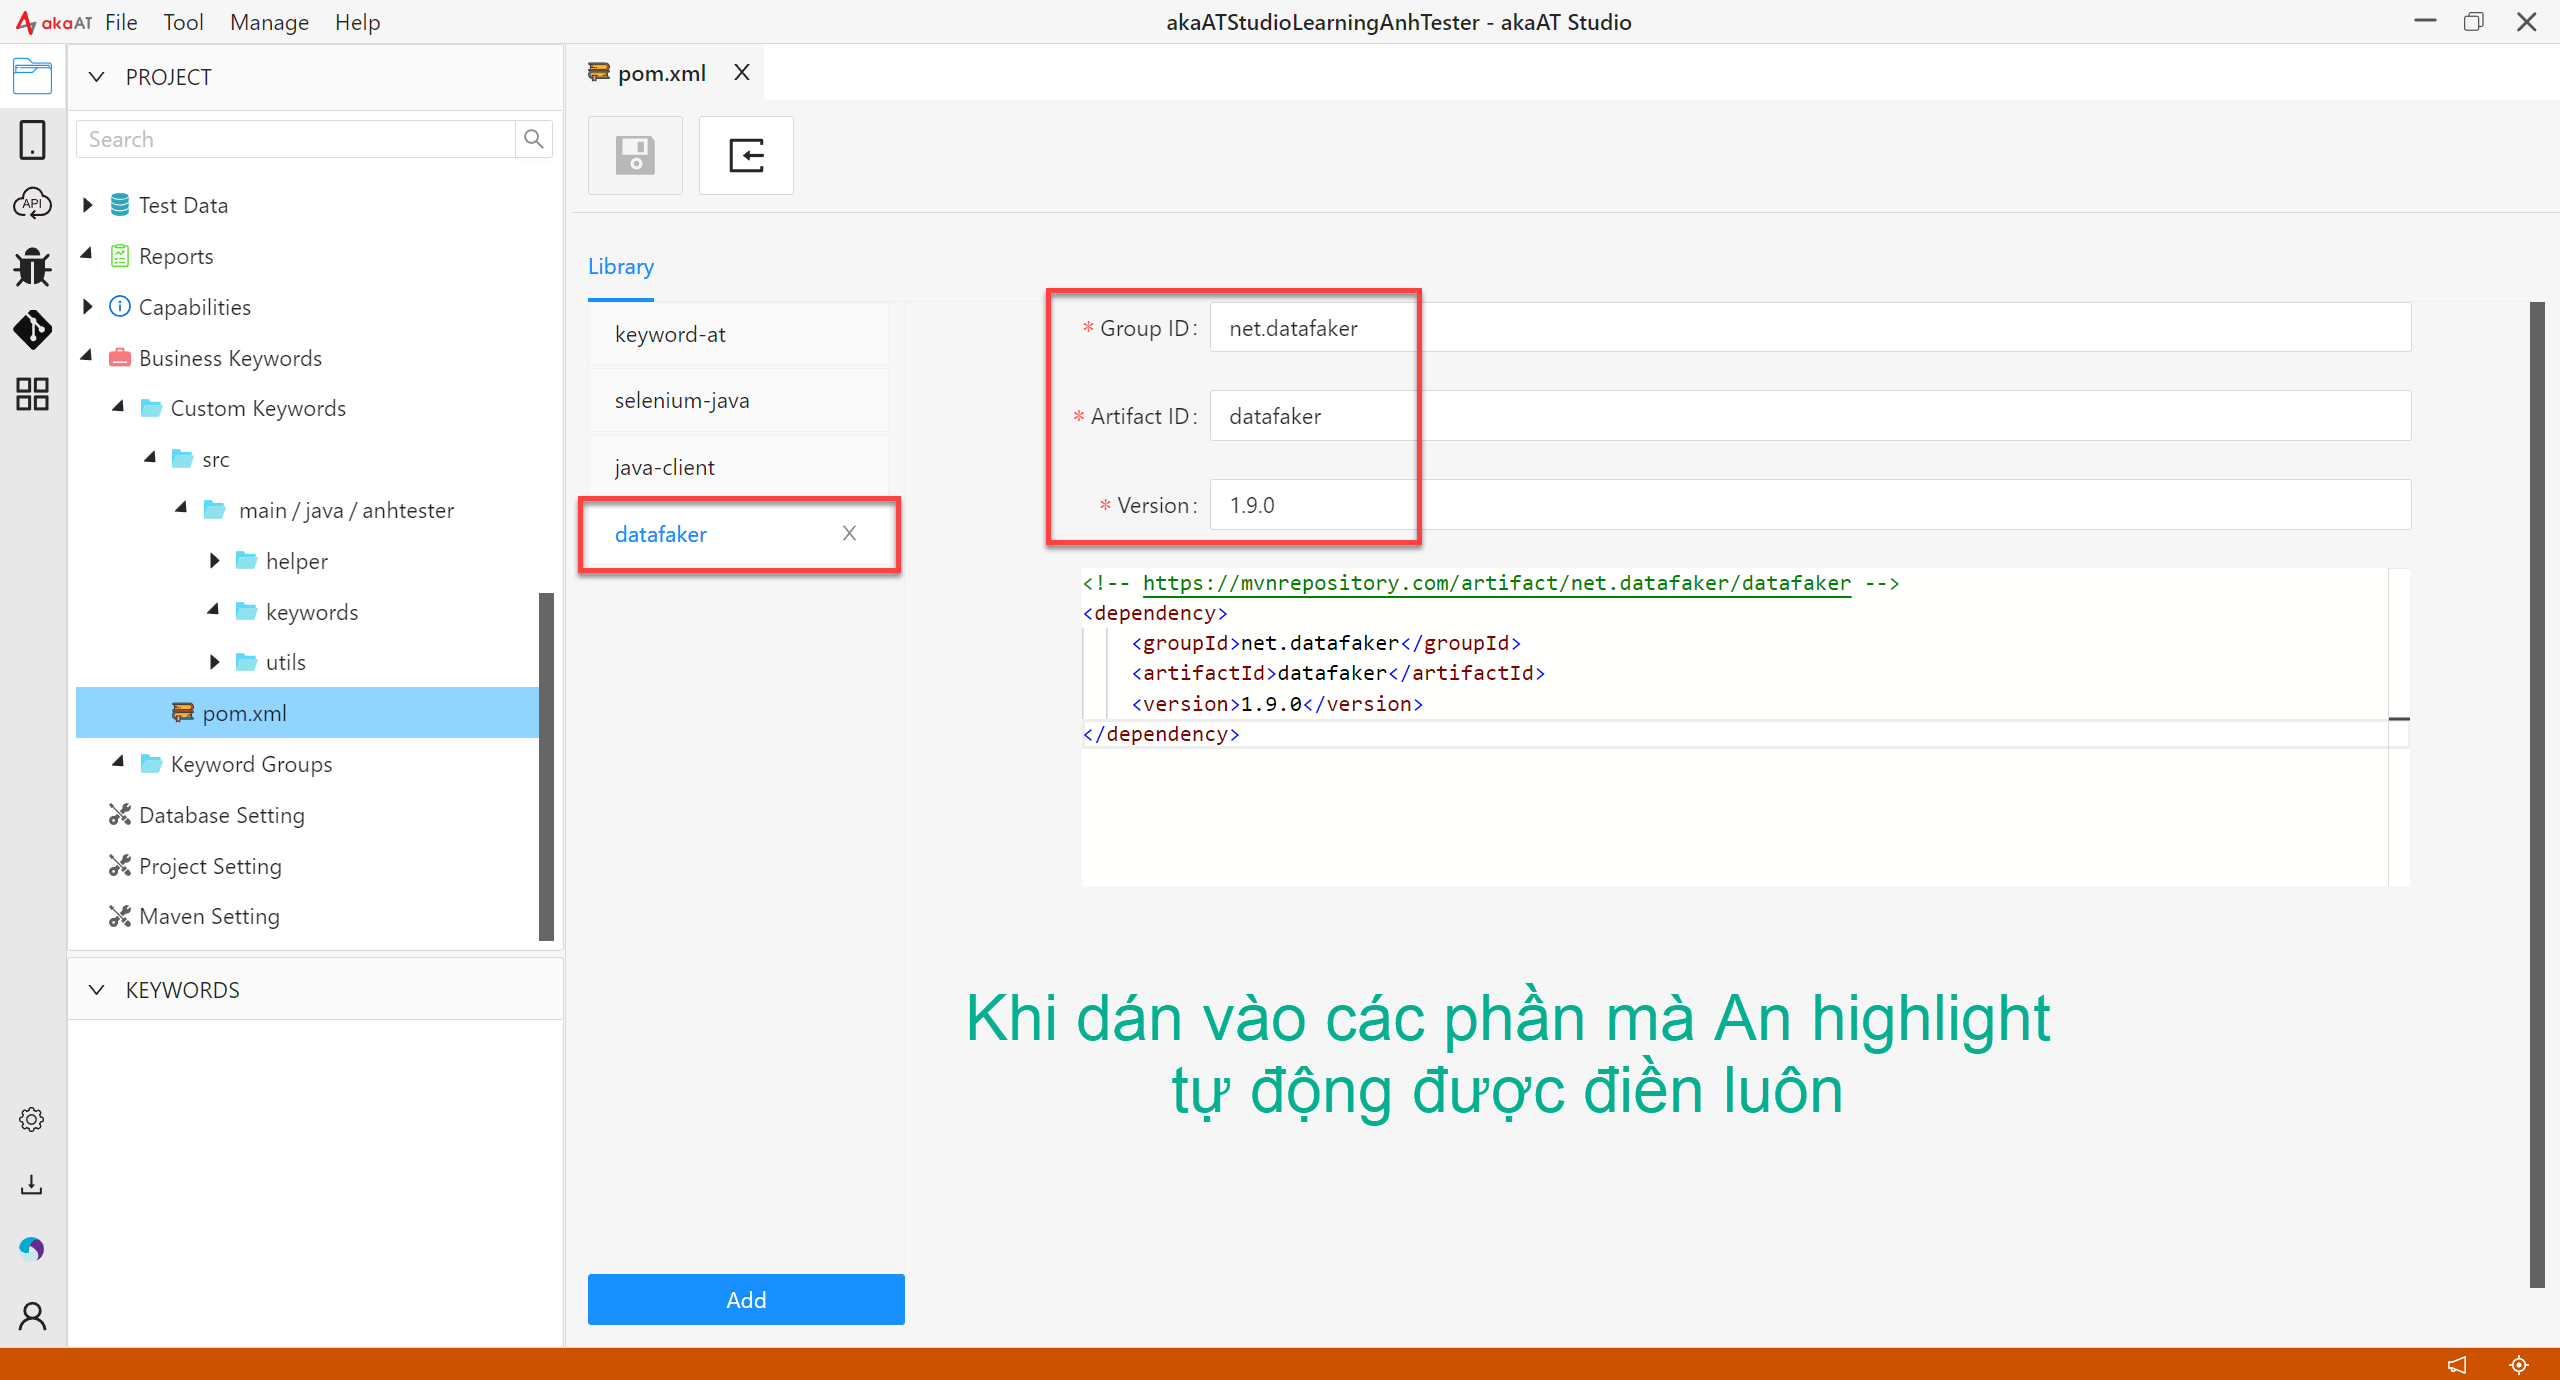The width and height of the screenshot is (2560, 1380).
Task: Click the Project Setting tools icon
Action: [x=120, y=866]
